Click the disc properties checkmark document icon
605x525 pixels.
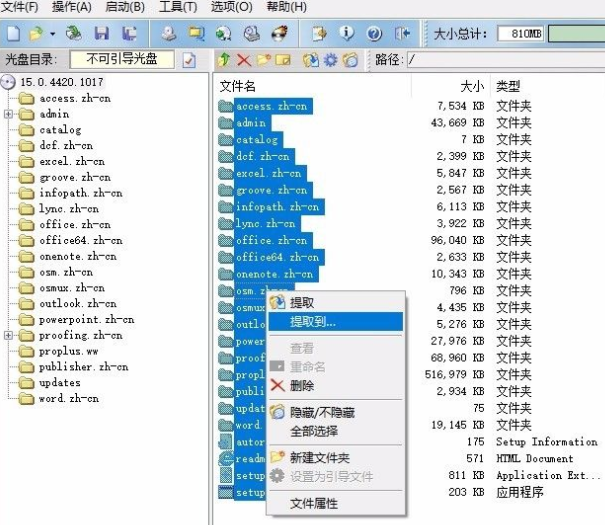tap(189, 60)
